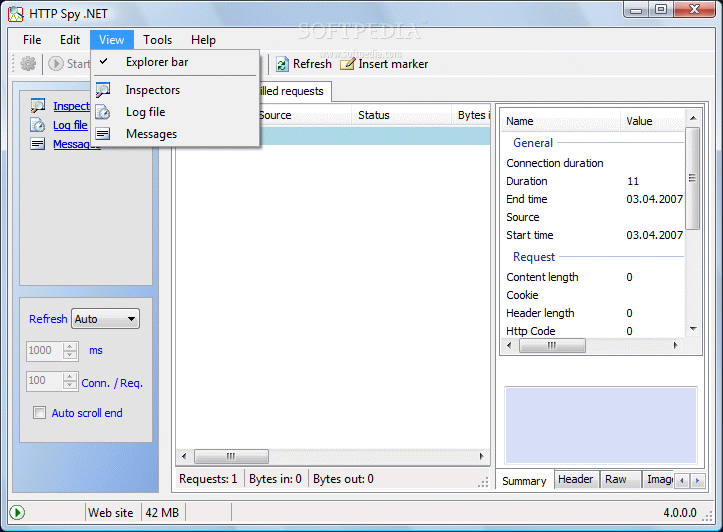Sort by the Source column header
The image size is (723, 532).
(304, 115)
